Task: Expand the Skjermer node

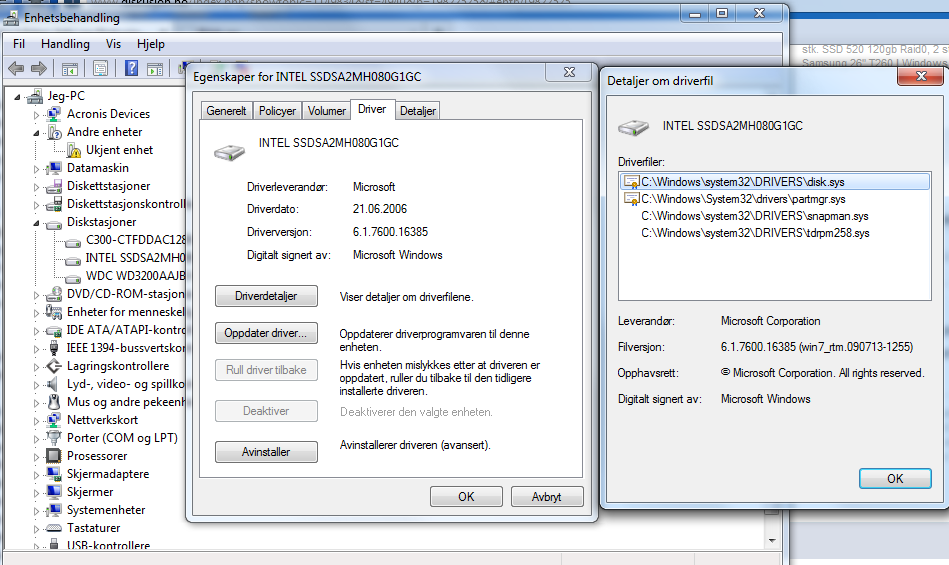Action: [36, 493]
